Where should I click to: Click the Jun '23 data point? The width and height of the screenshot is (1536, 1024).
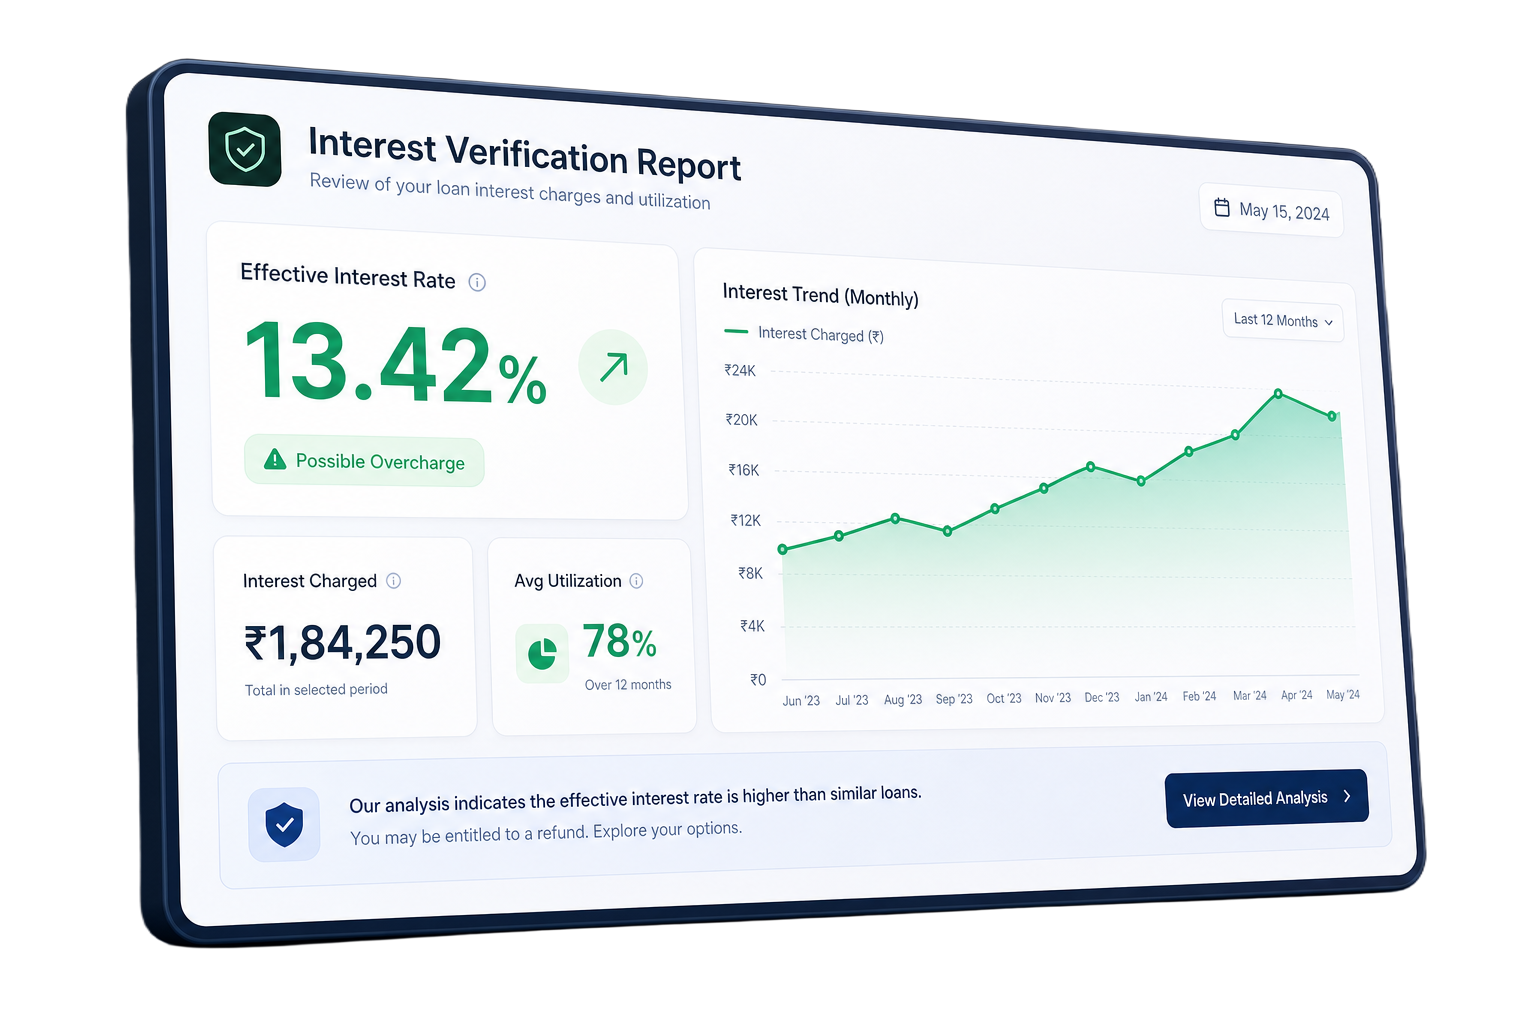click(x=782, y=549)
